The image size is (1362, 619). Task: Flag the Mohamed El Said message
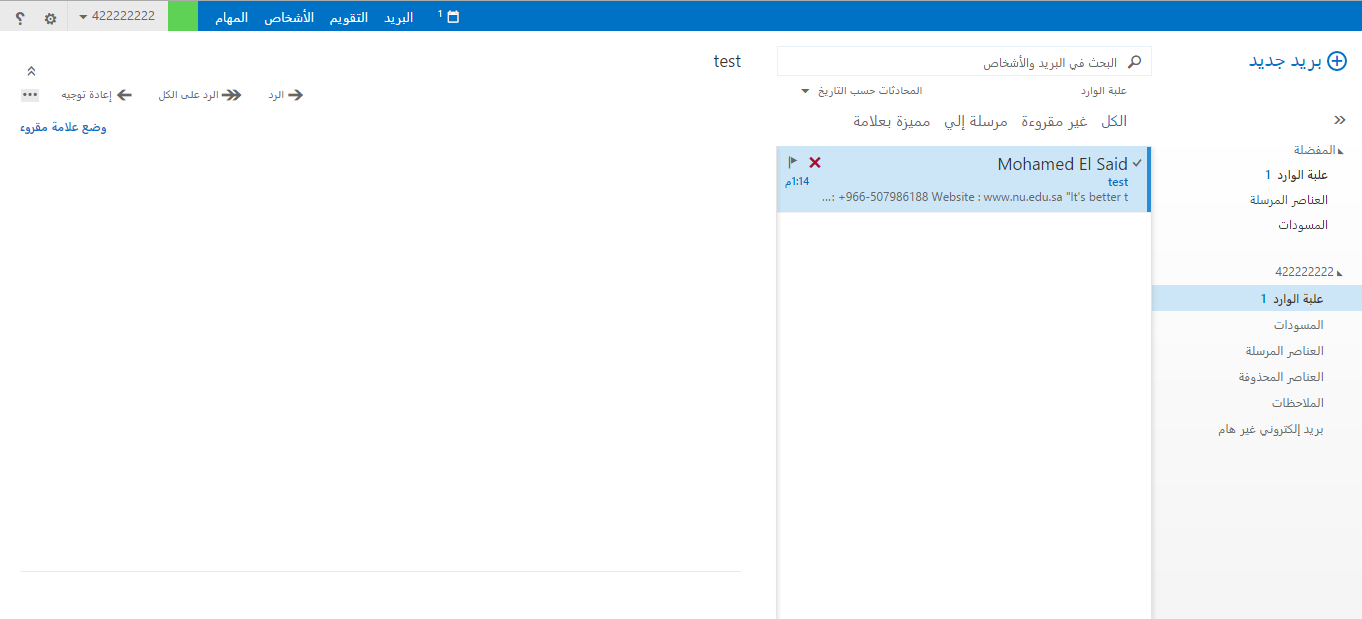pyautogui.click(x=792, y=162)
